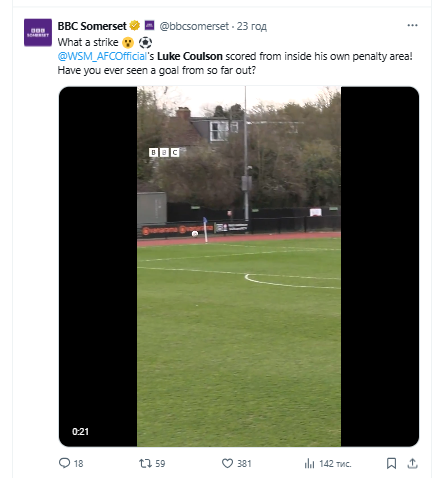Click the 142 тис. views count

(335, 464)
